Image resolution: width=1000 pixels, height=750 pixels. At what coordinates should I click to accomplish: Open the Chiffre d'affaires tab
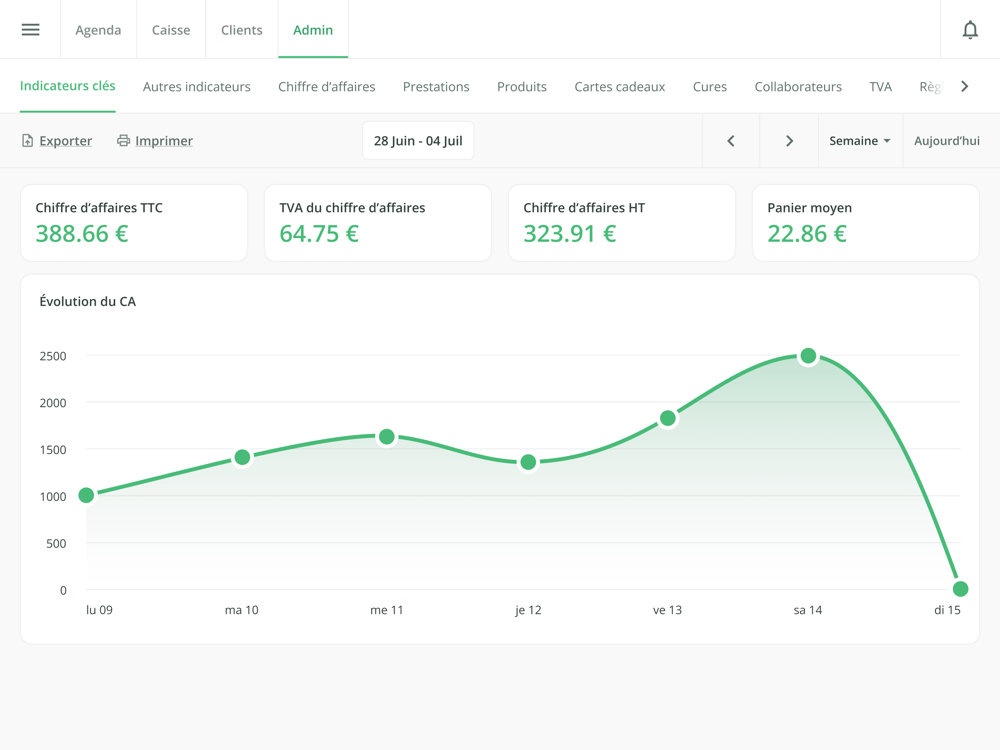pyautogui.click(x=327, y=87)
